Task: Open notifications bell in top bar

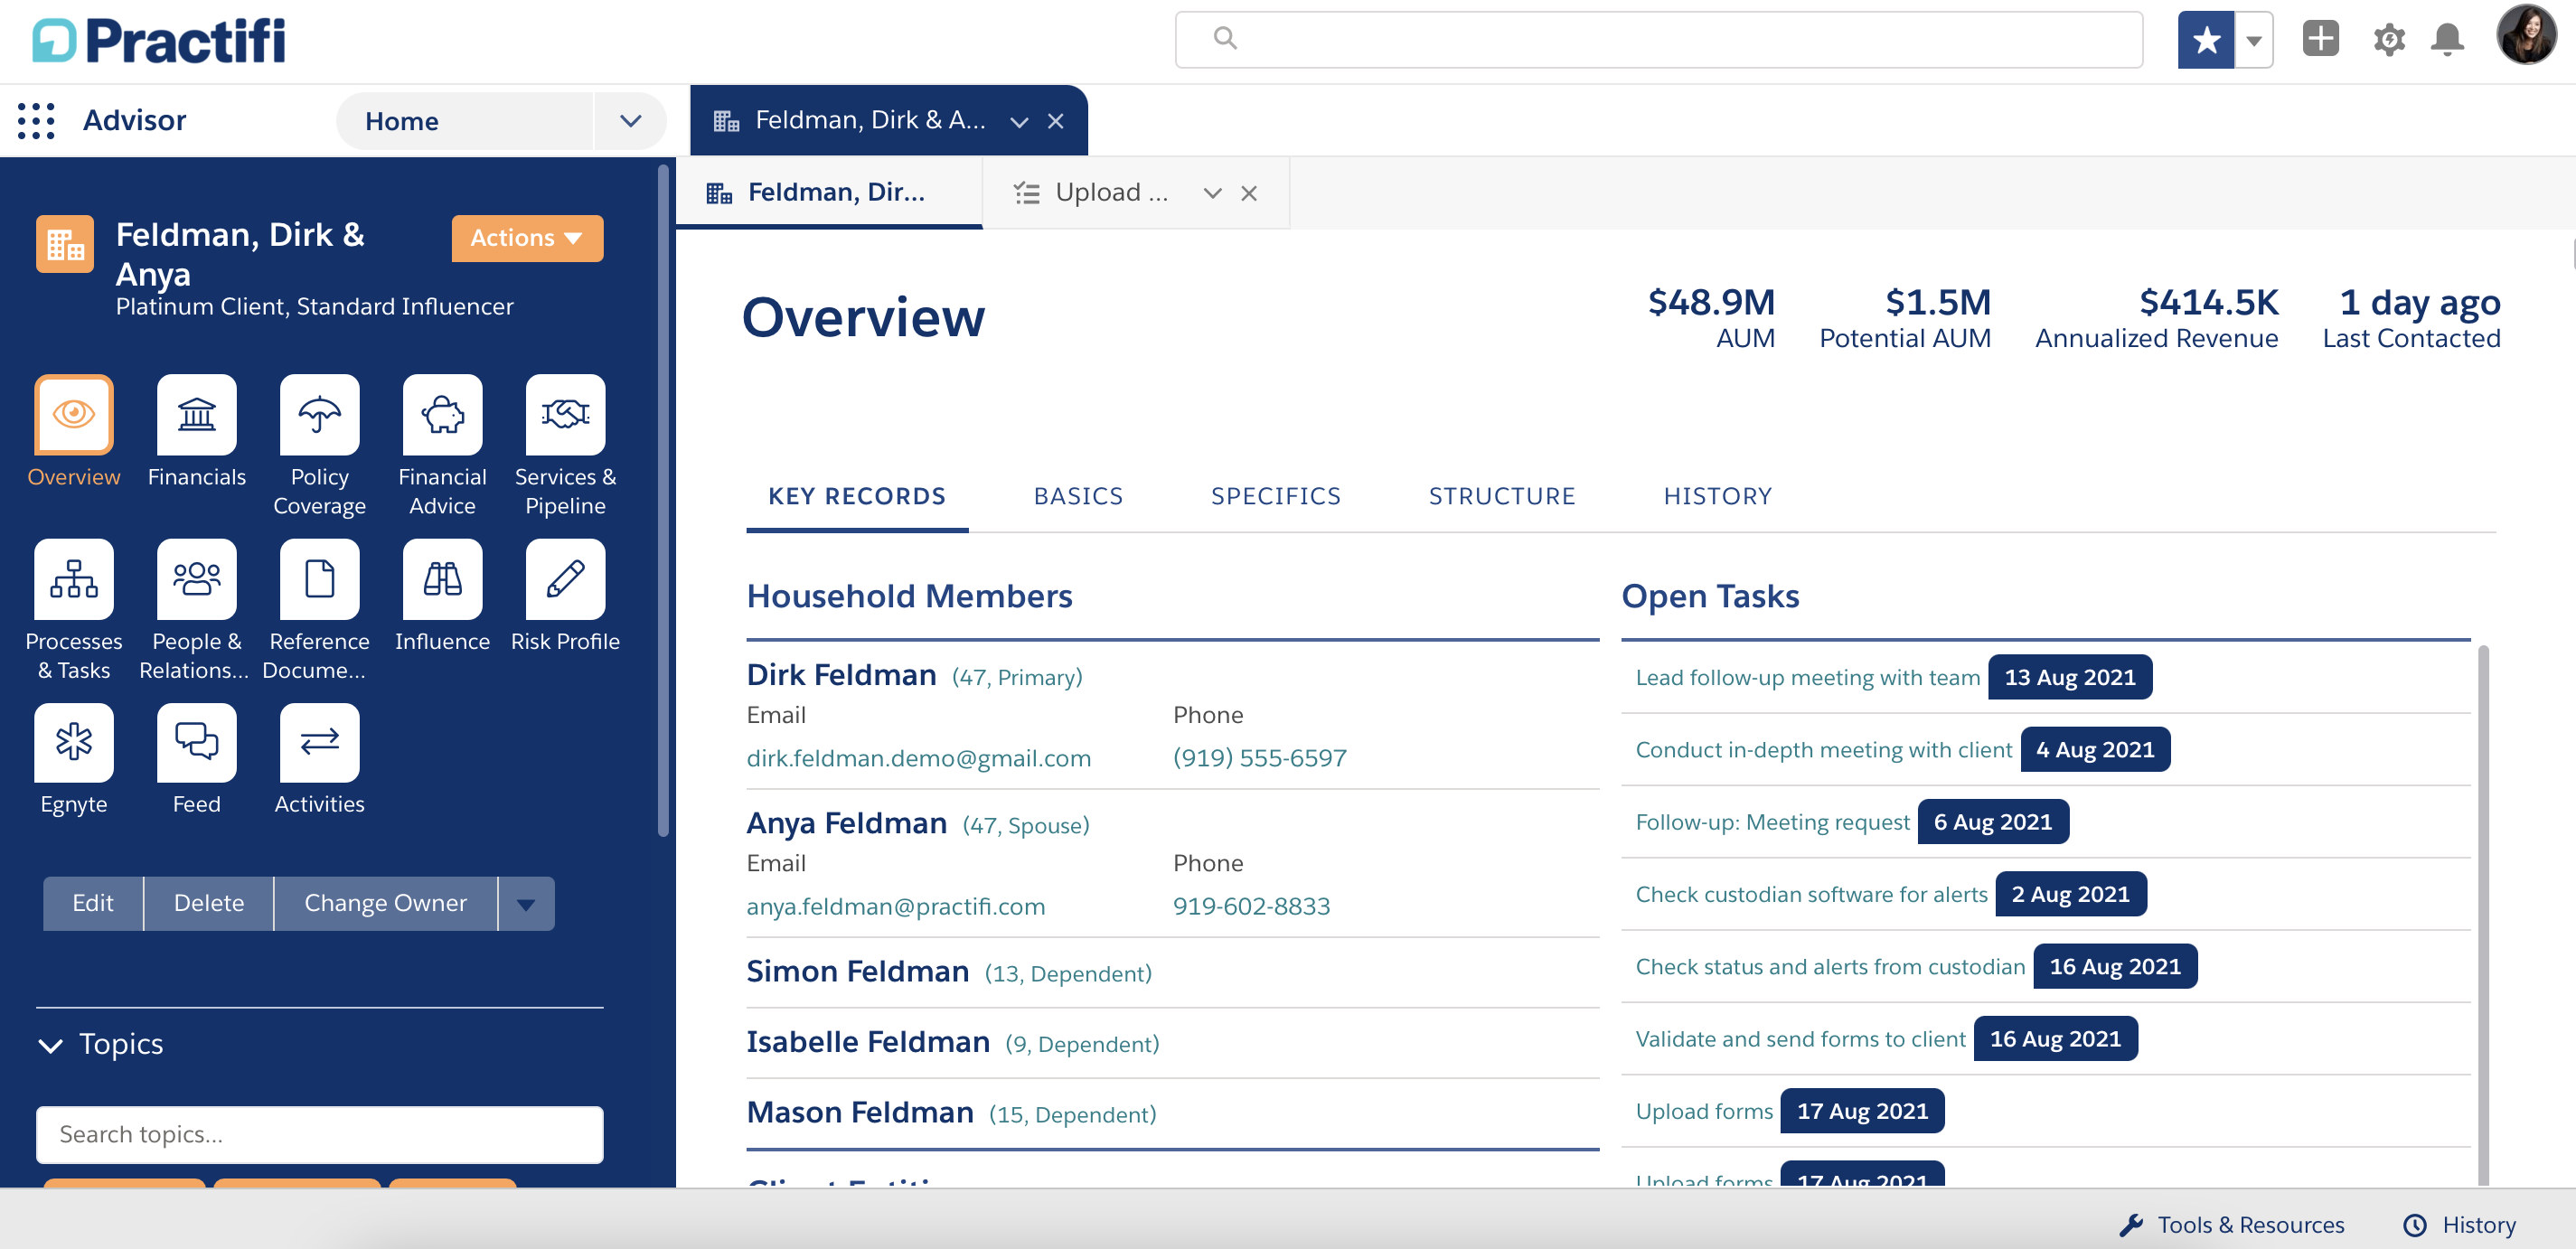Action: 2449,39
